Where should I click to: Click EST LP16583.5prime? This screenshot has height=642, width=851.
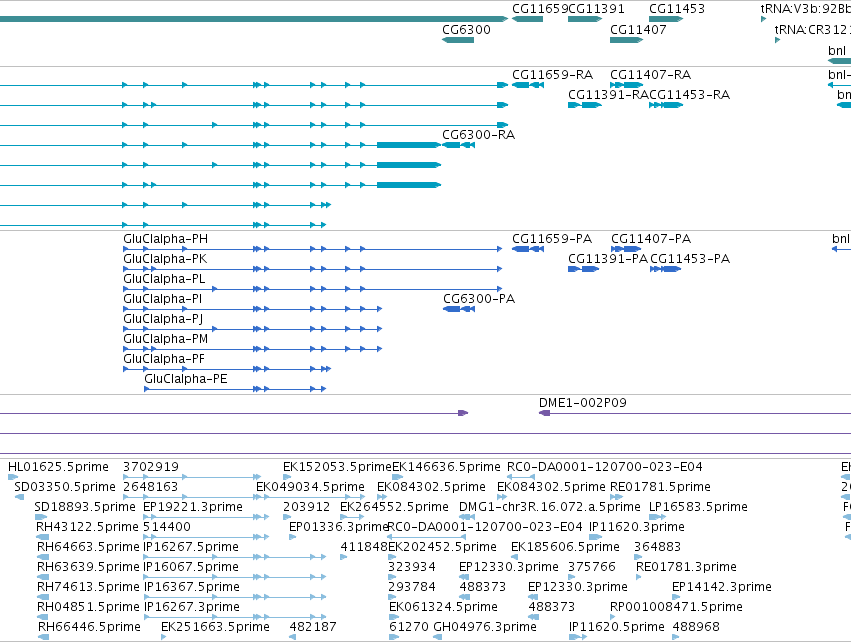(698, 507)
